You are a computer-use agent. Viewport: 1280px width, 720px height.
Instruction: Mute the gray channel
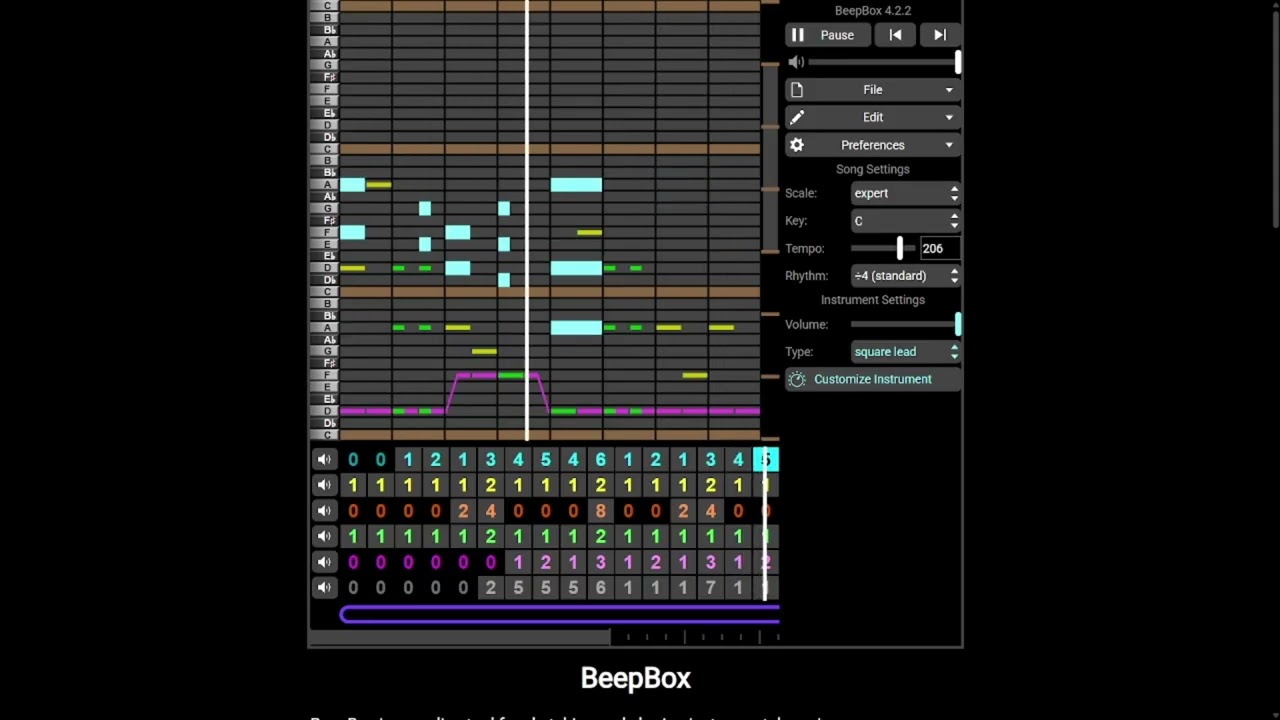(324, 588)
